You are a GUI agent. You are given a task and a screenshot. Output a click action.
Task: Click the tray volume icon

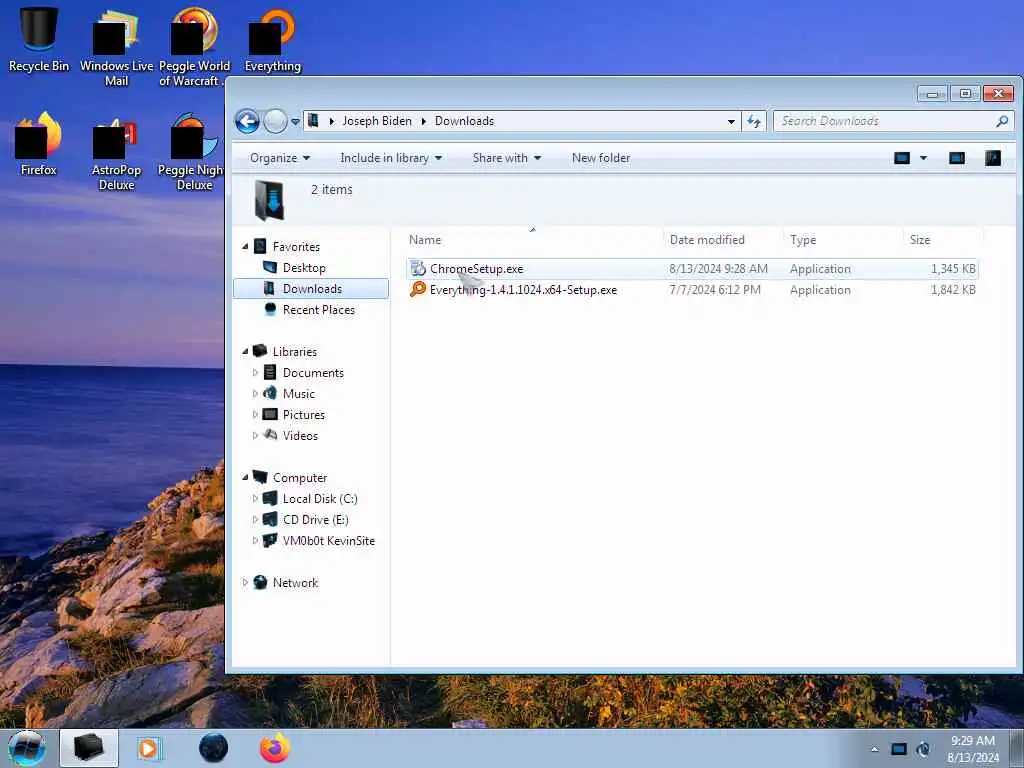click(x=923, y=749)
